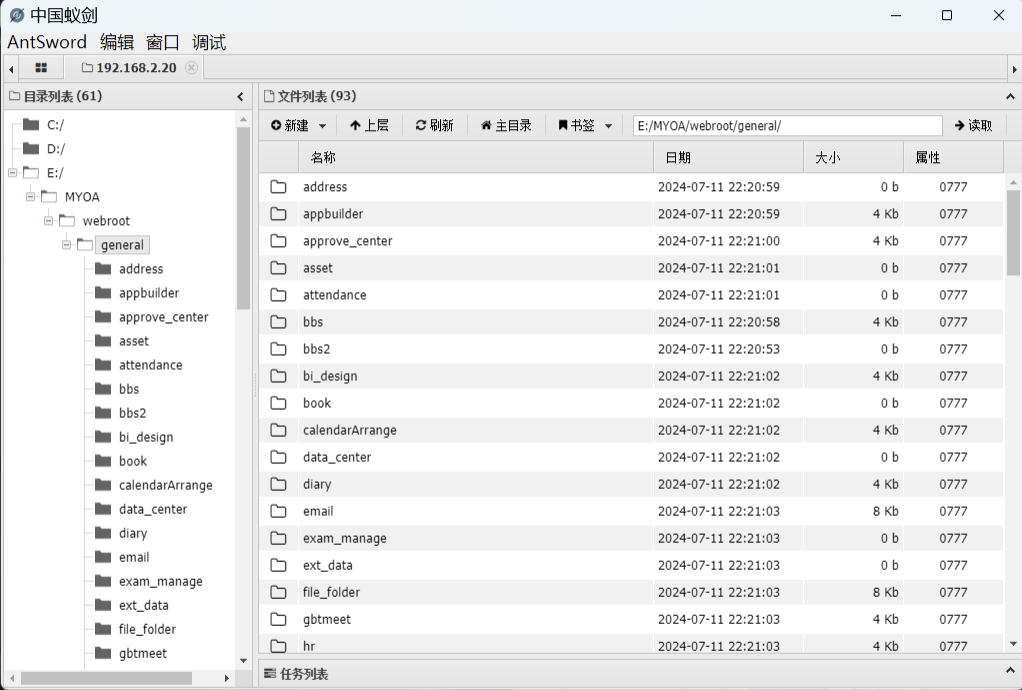The width and height of the screenshot is (1022, 690).
Task: Click data_center folder icon in file list
Action: click(278, 457)
